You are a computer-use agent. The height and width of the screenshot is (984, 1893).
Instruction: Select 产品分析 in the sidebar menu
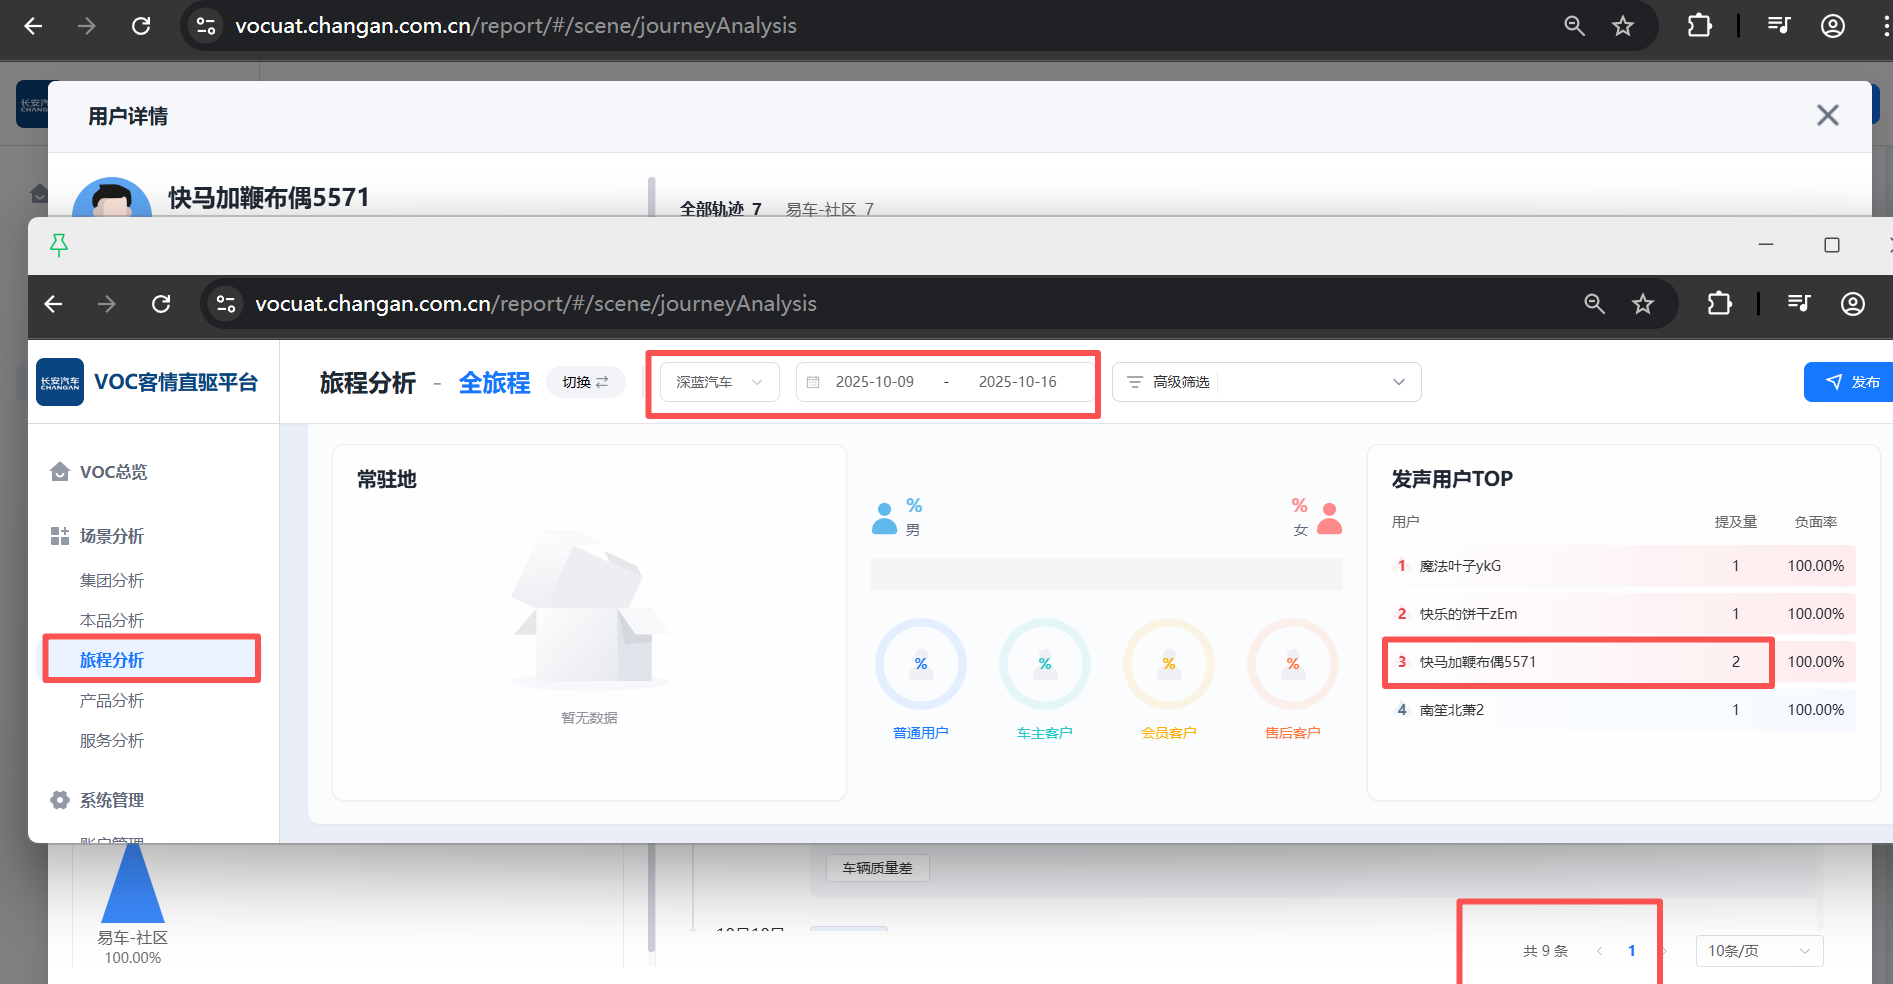click(112, 701)
